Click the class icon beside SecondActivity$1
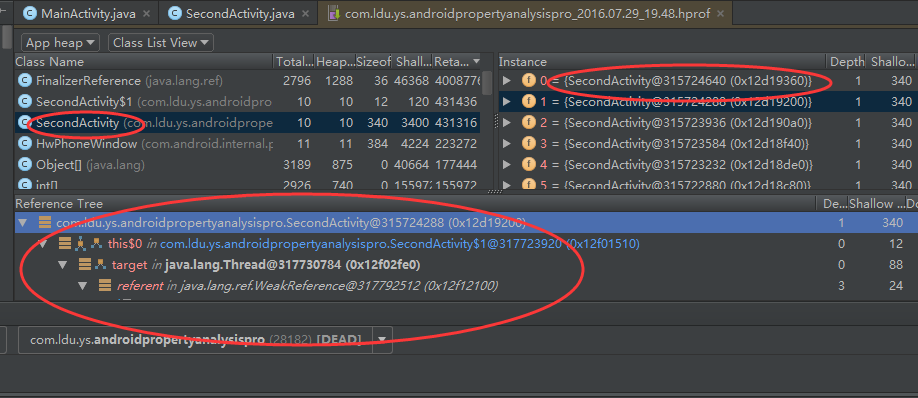Viewport: 918px width, 398px height. pyautogui.click(x=25, y=102)
